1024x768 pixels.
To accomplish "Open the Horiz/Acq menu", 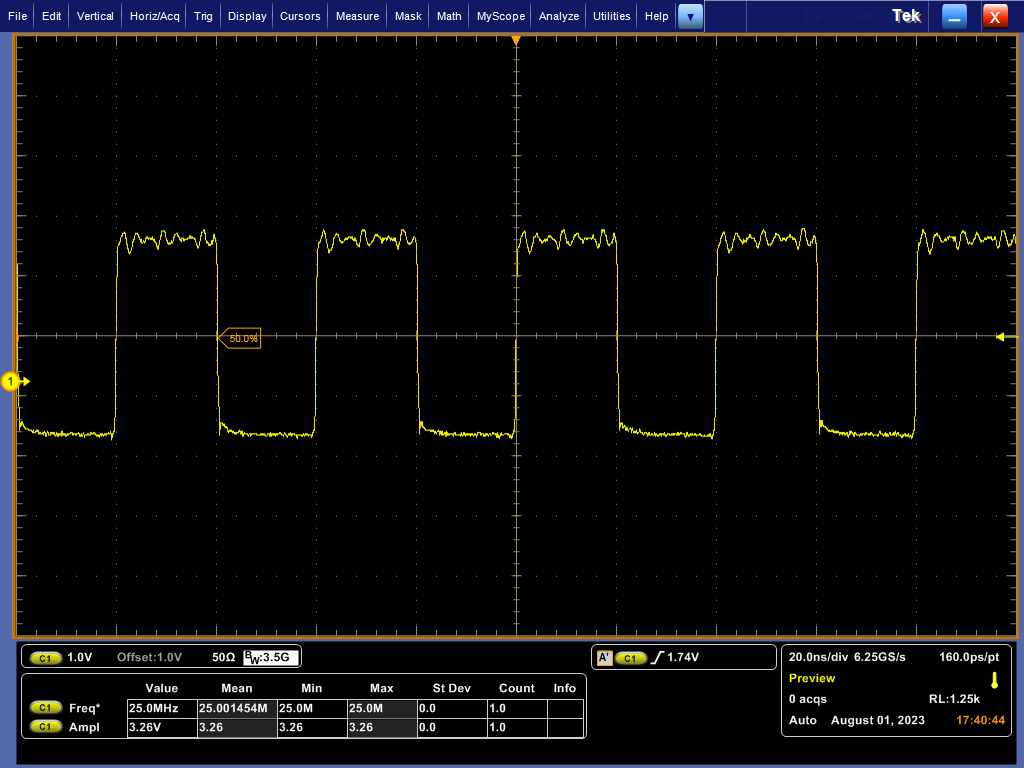I will [x=155, y=16].
